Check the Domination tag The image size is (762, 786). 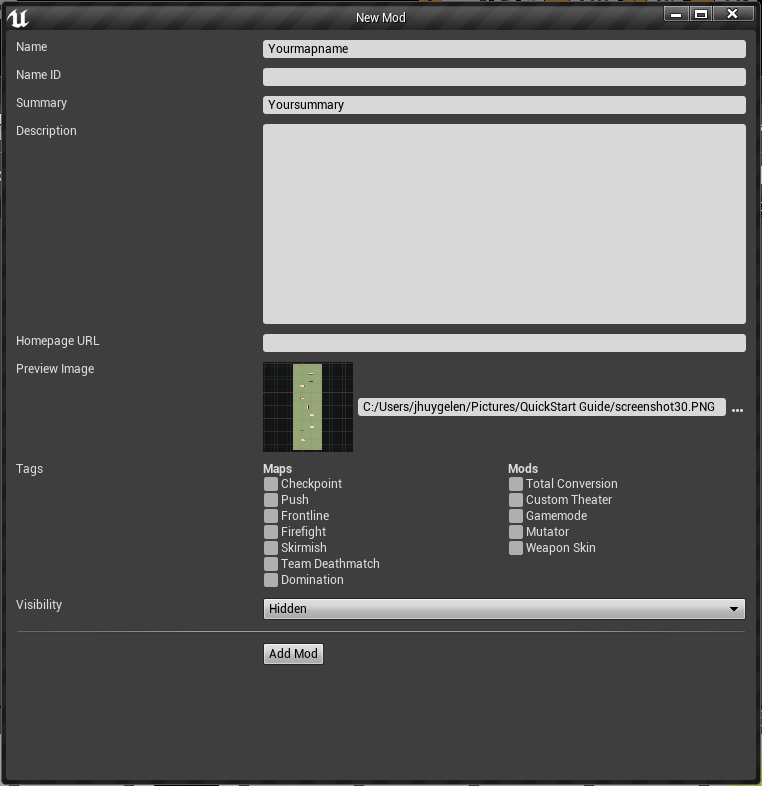point(271,580)
